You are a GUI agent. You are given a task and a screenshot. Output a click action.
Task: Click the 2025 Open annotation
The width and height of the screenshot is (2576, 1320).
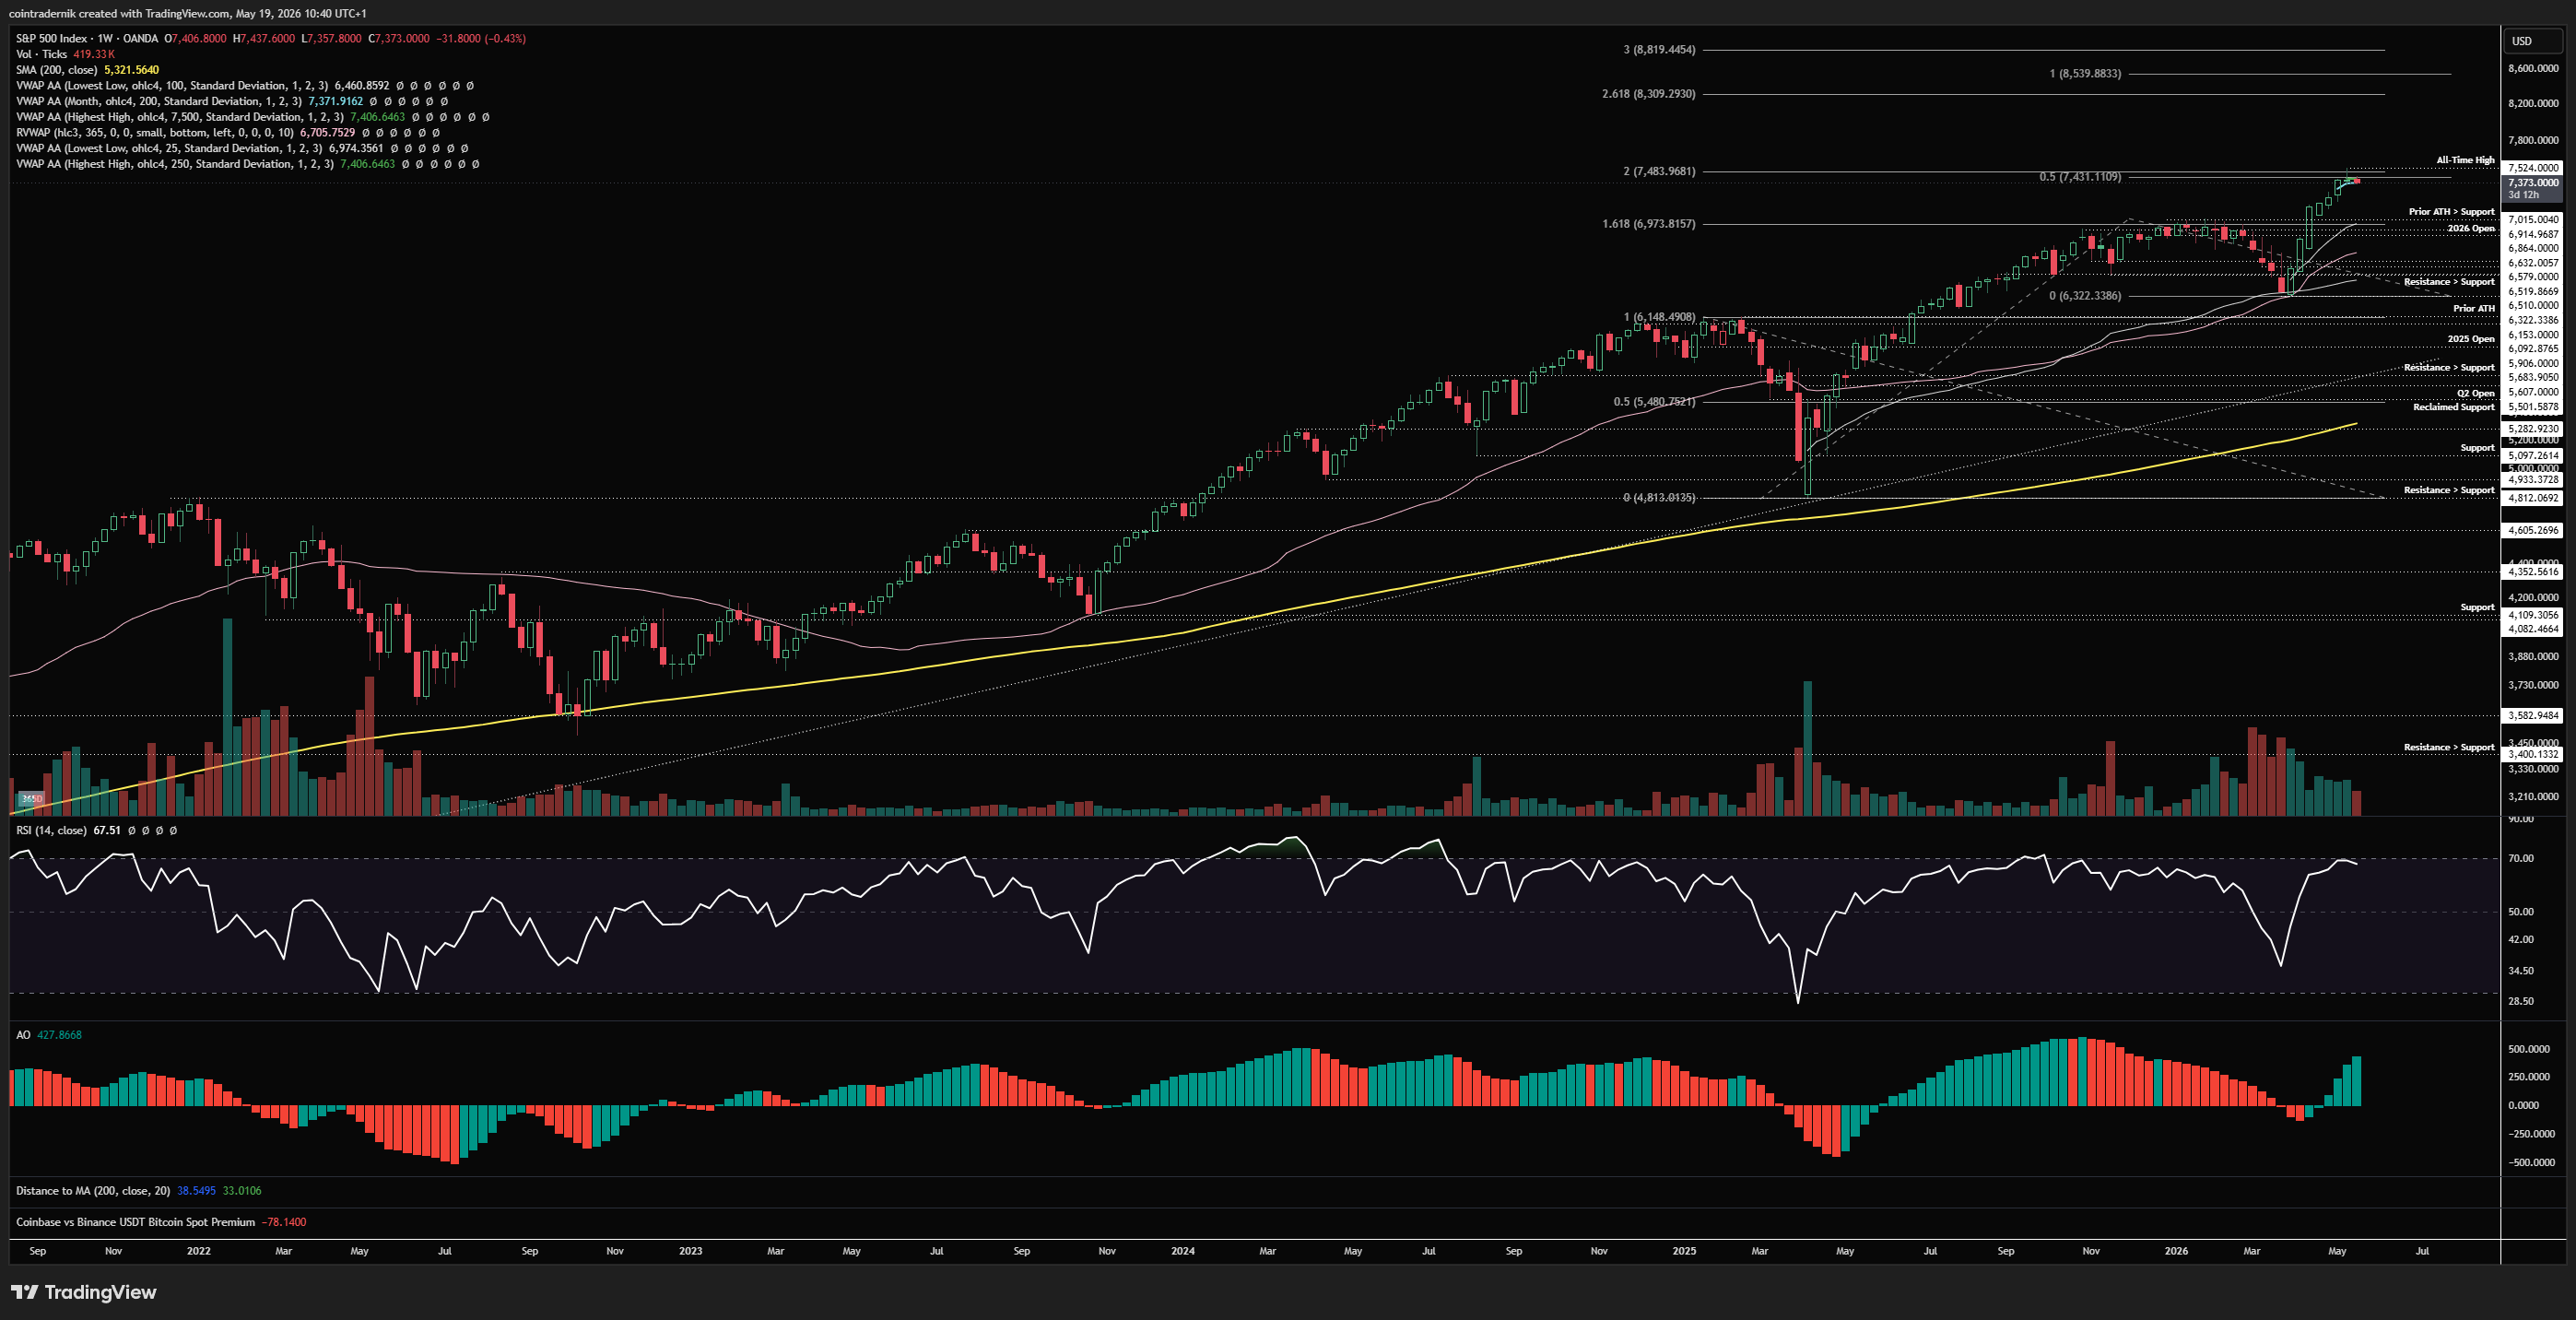coord(2470,339)
